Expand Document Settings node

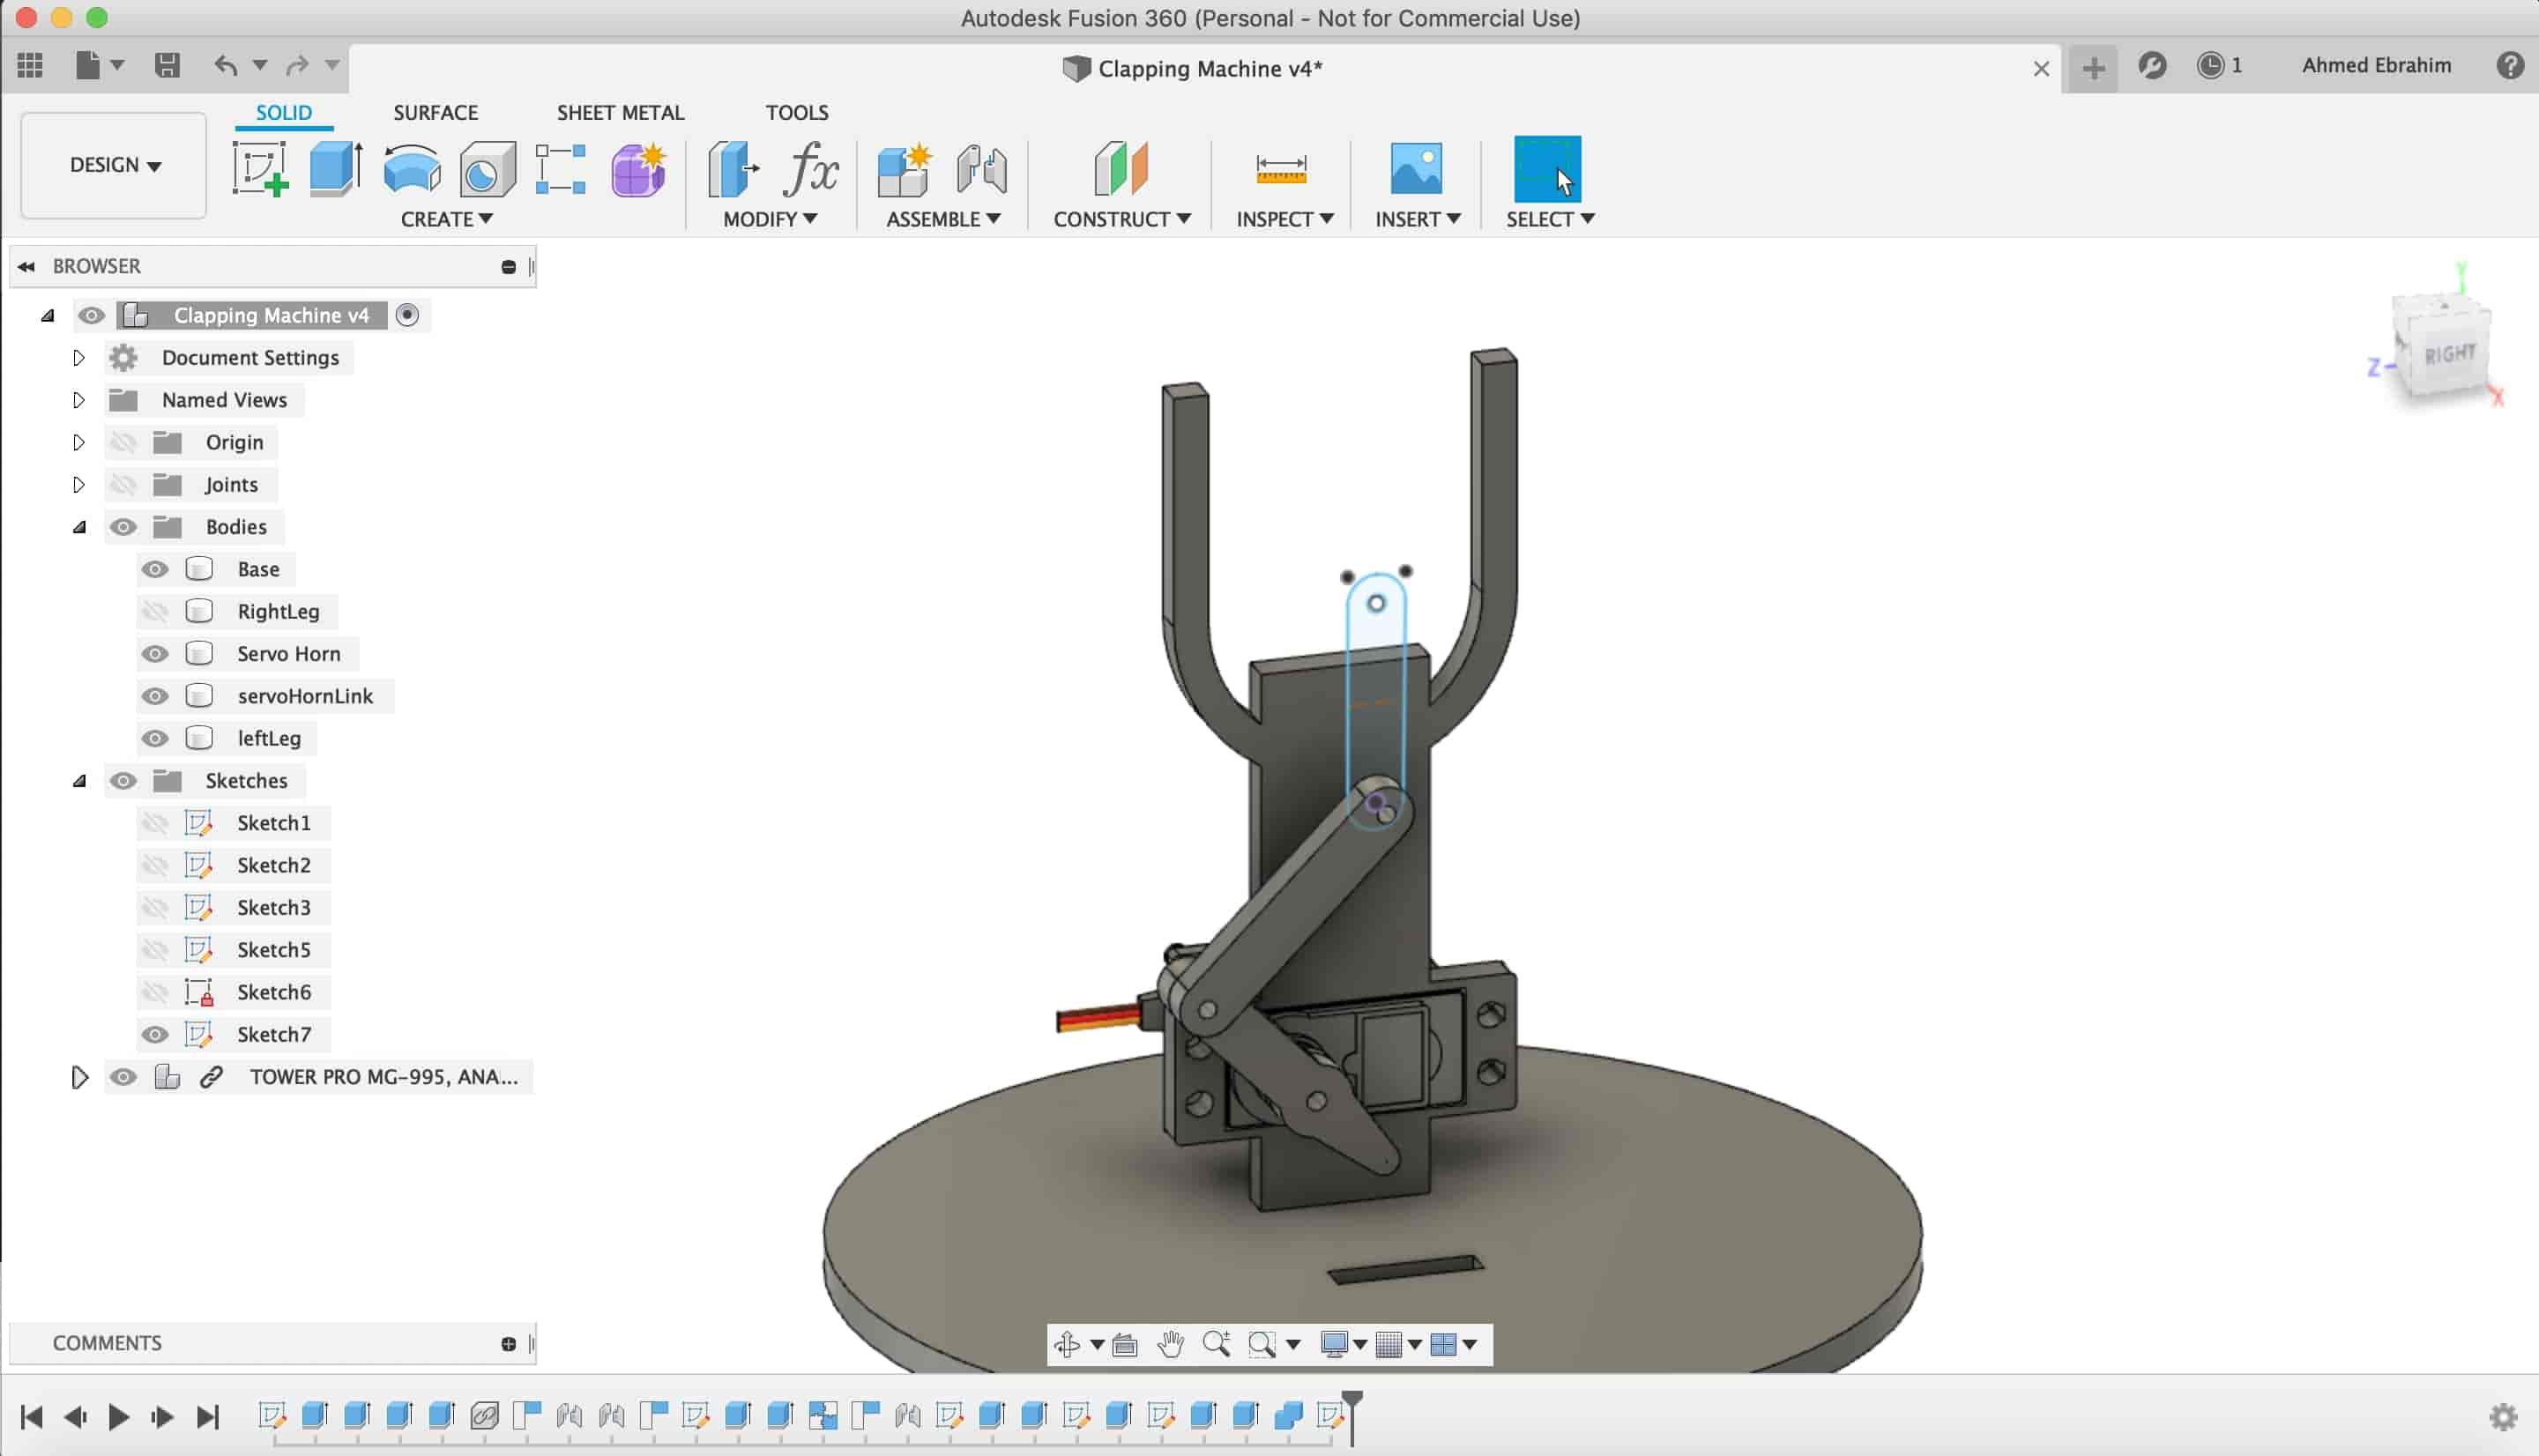[x=79, y=358]
